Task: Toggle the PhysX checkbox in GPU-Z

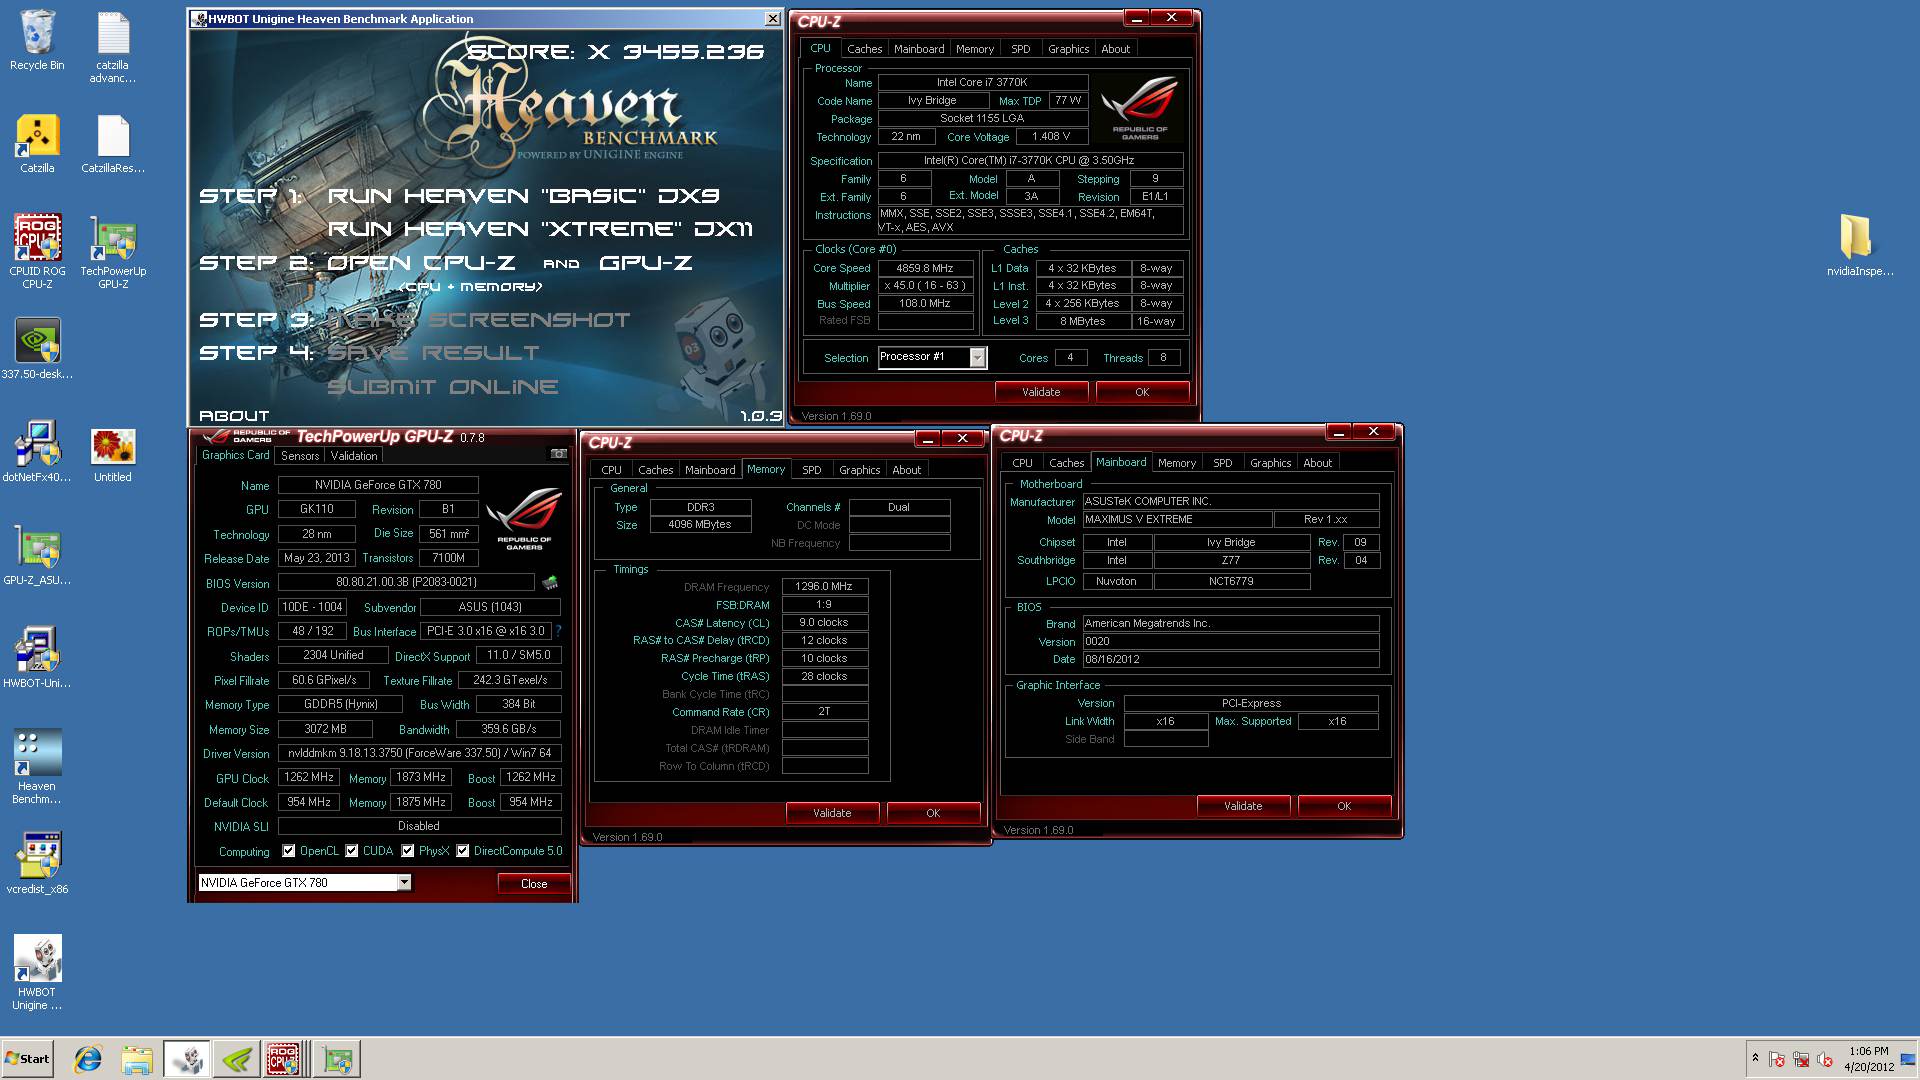Action: [408, 851]
